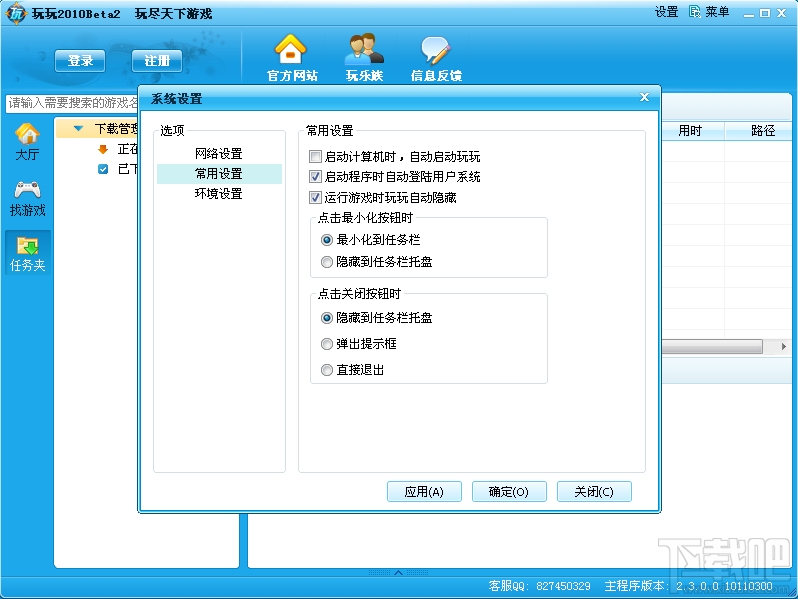Screen dimensions: 798x599
Task: Click scrollbar right arrow in task list
Action: tap(784, 347)
